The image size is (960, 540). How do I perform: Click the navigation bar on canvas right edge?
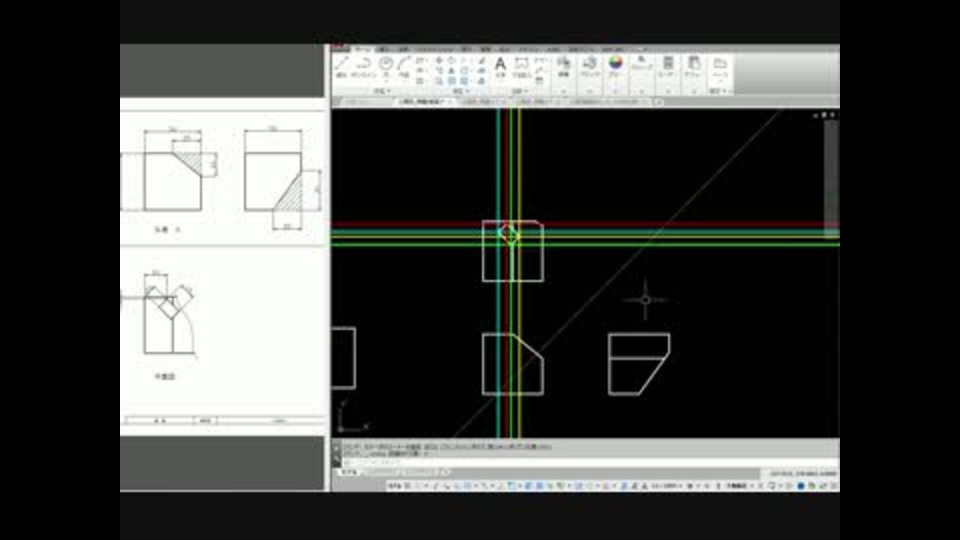click(x=831, y=179)
